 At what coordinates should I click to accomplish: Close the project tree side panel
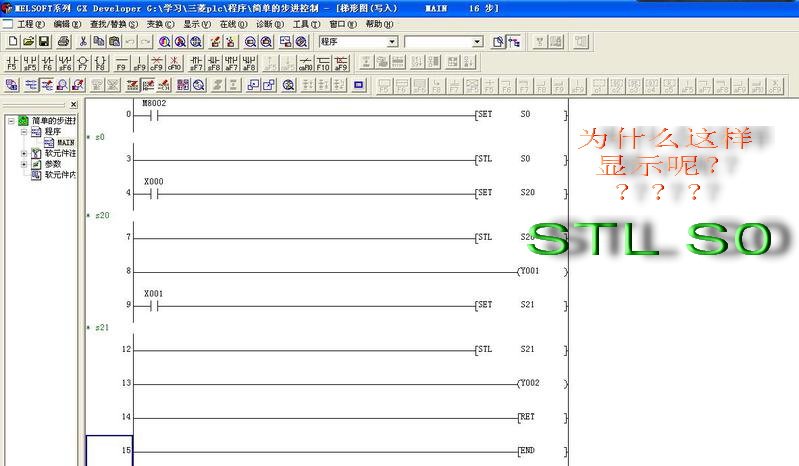click(x=73, y=104)
